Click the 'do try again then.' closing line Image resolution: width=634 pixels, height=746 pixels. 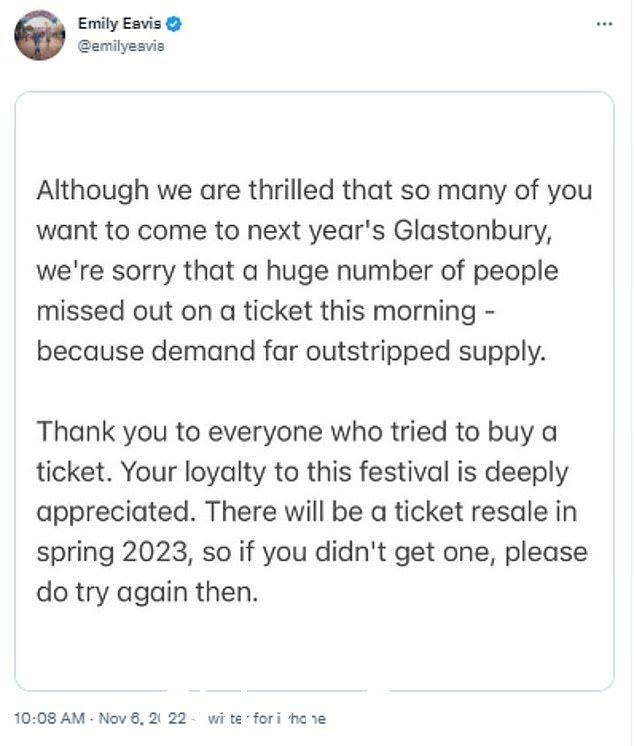click(x=147, y=593)
